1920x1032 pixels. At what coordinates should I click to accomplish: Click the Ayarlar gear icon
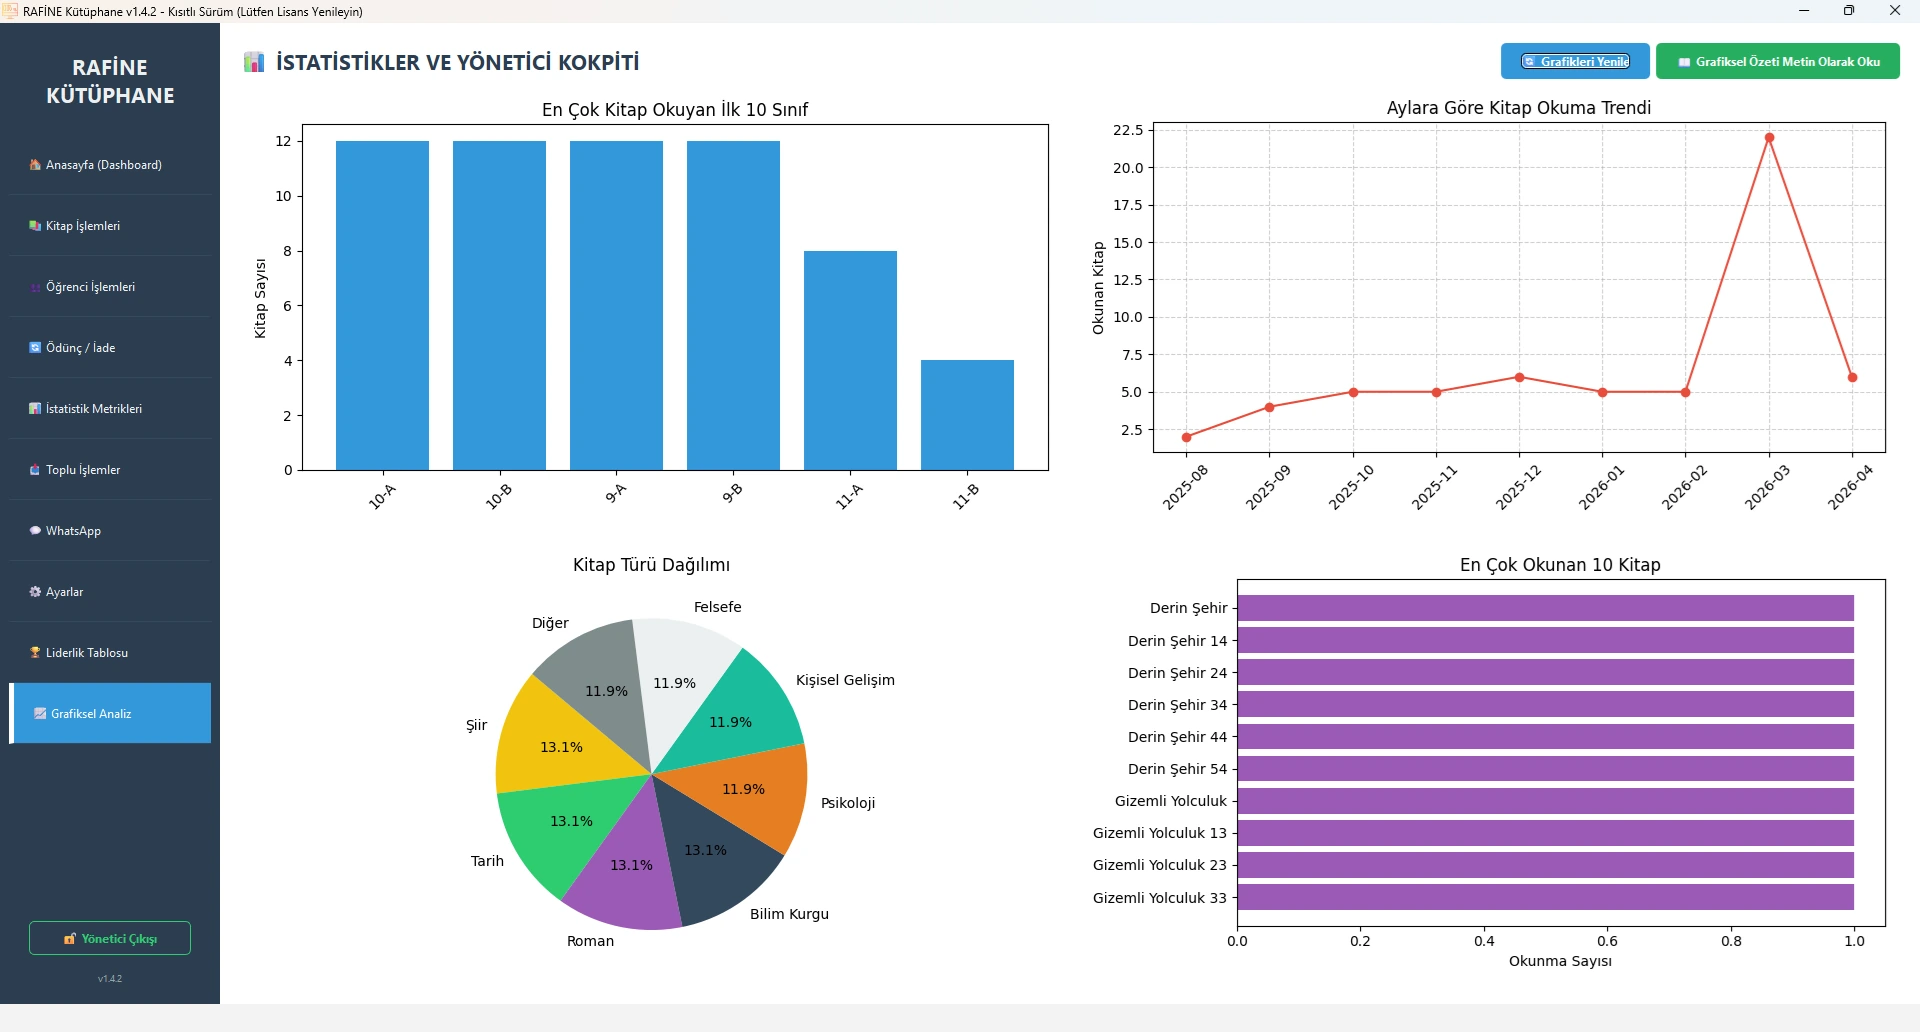(x=34, y=592)
